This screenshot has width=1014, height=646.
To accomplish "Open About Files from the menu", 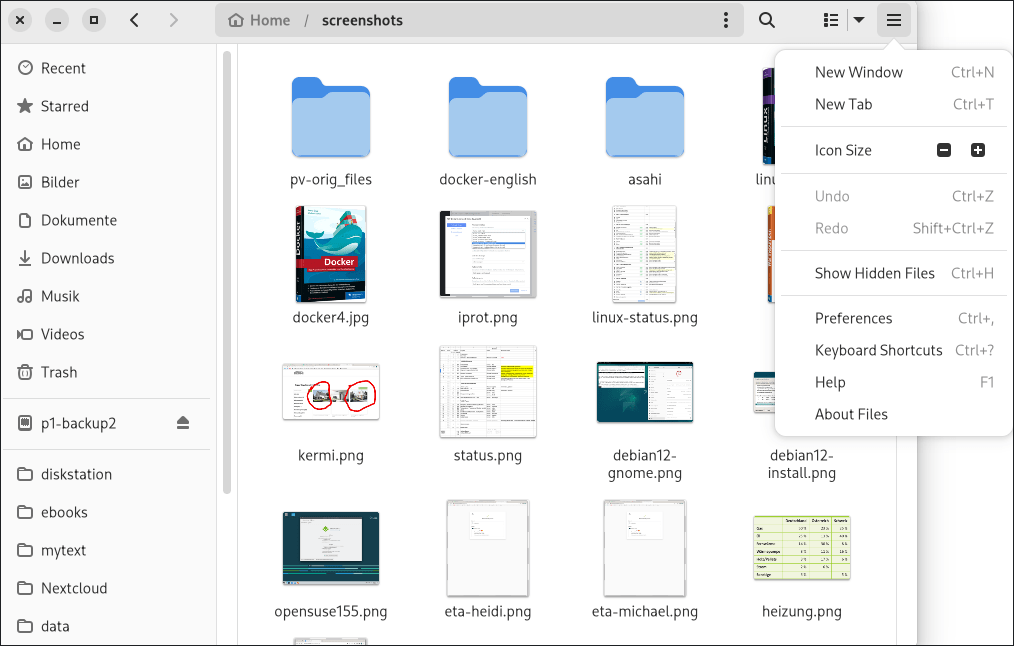I will point(894,415).
